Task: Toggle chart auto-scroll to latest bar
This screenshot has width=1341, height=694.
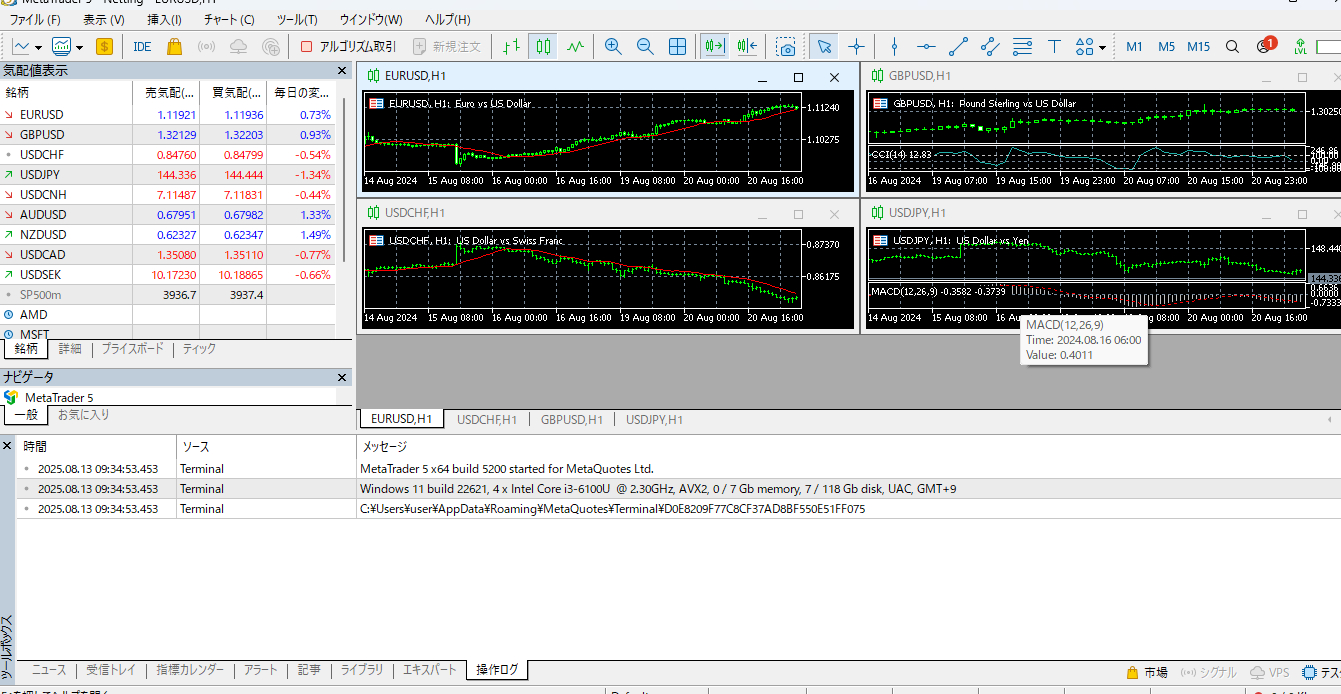Action: tap(714, 46)
